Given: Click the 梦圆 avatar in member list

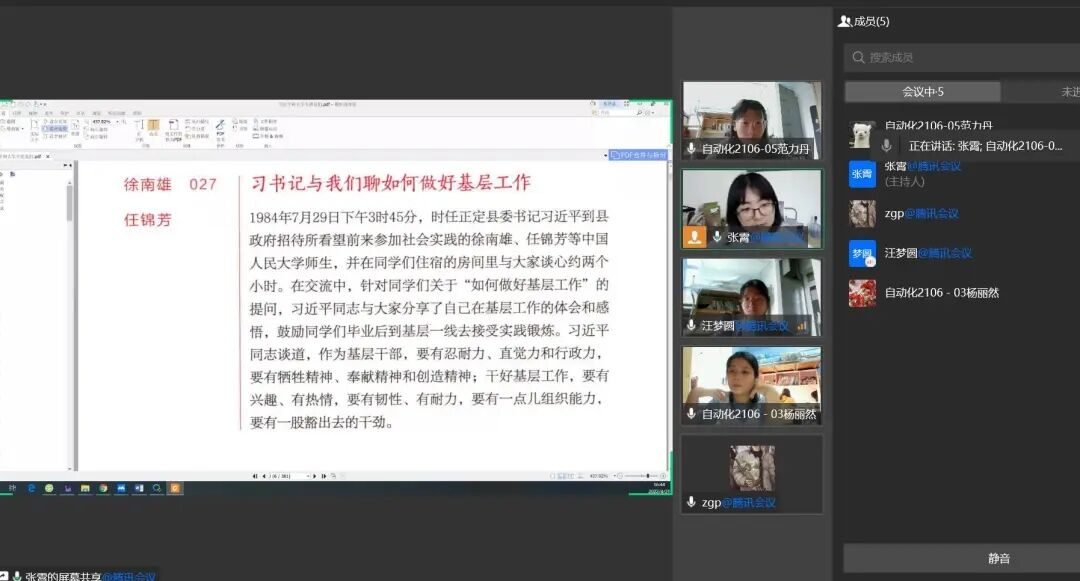Looking at the screenshot, I should pos(862,253).
